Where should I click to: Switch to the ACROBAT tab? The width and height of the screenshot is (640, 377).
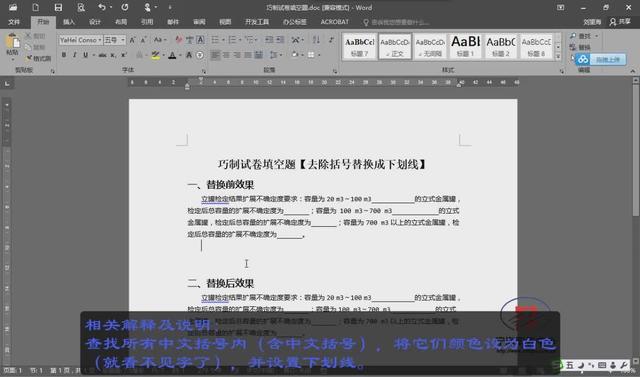(335, 22)
